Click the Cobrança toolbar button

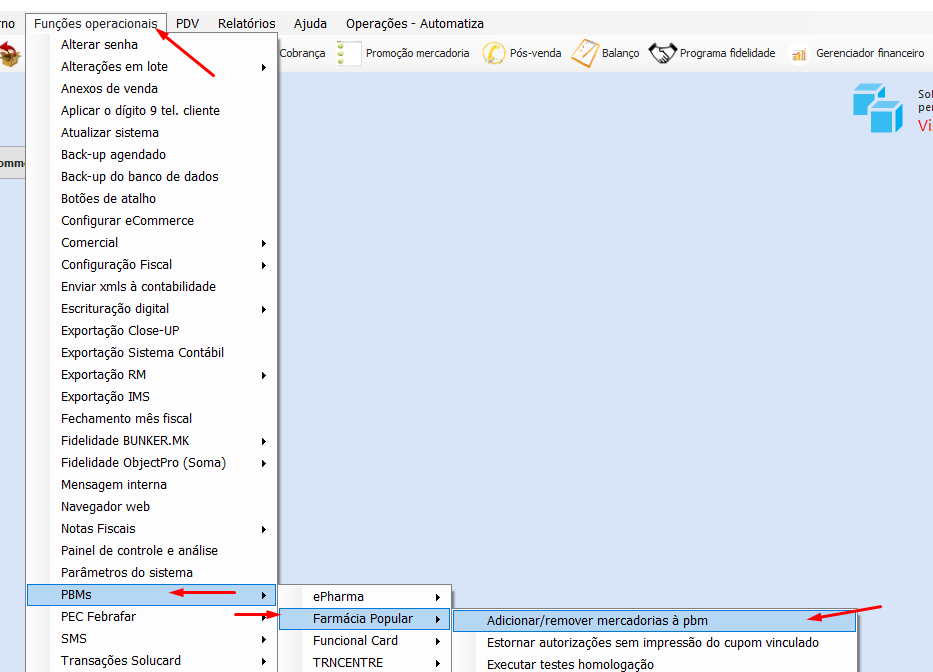302,54
